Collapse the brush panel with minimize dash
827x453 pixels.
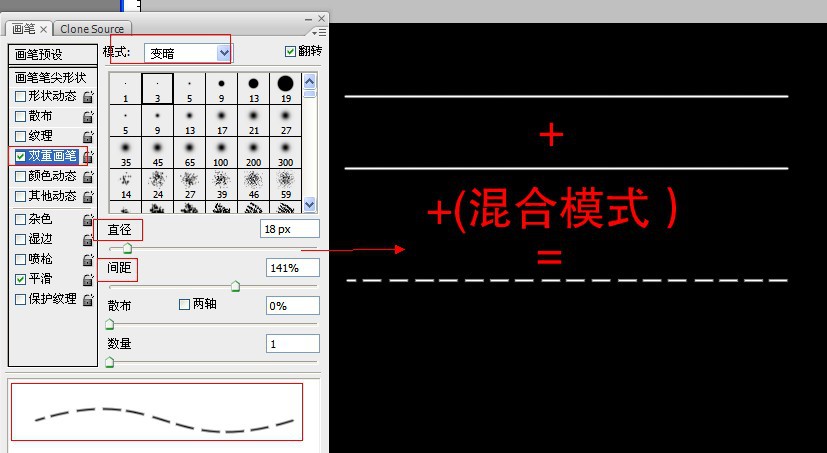click(309, 20)
